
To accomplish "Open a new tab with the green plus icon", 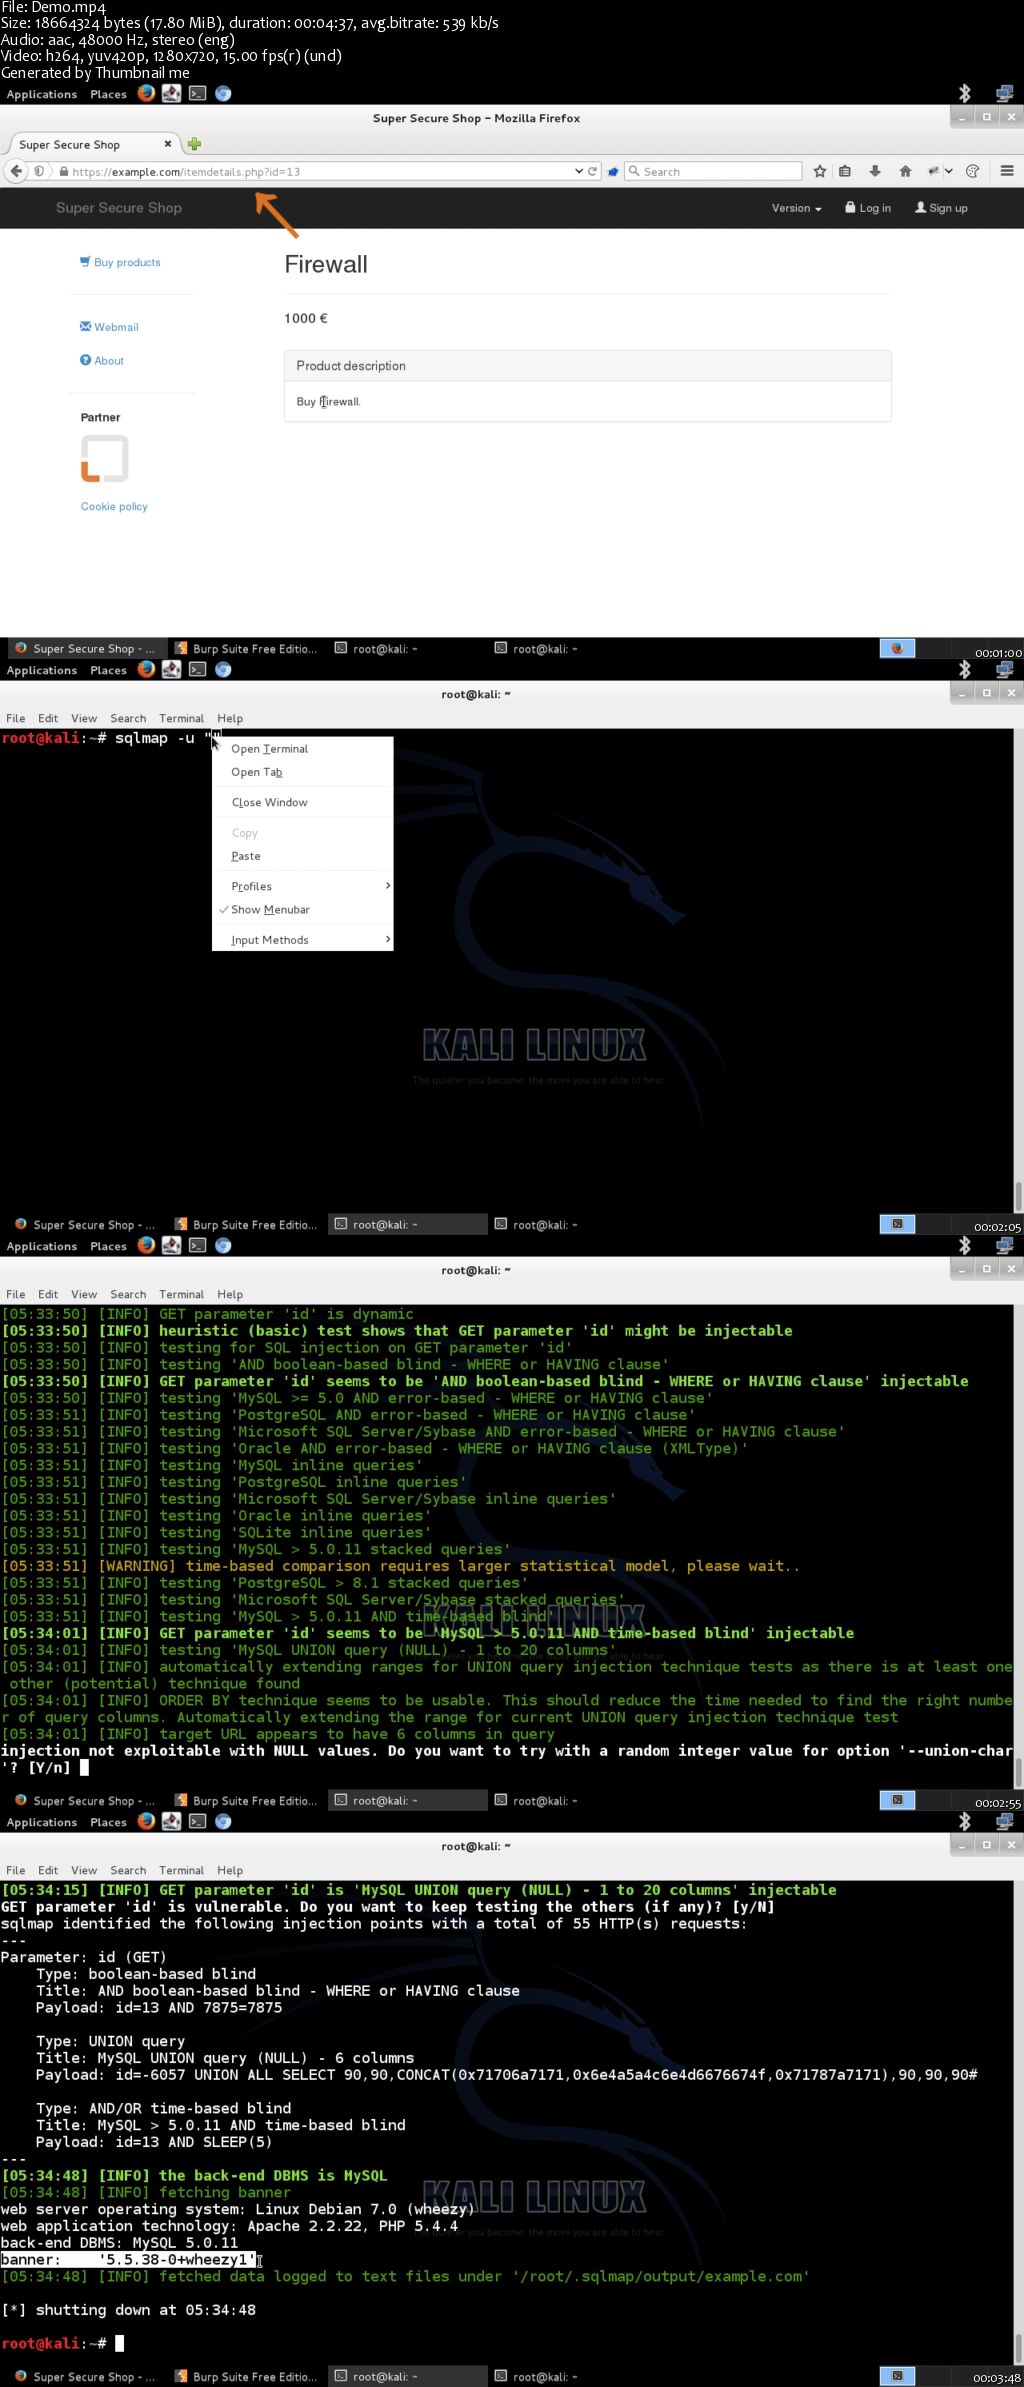I will click(194, 144).
